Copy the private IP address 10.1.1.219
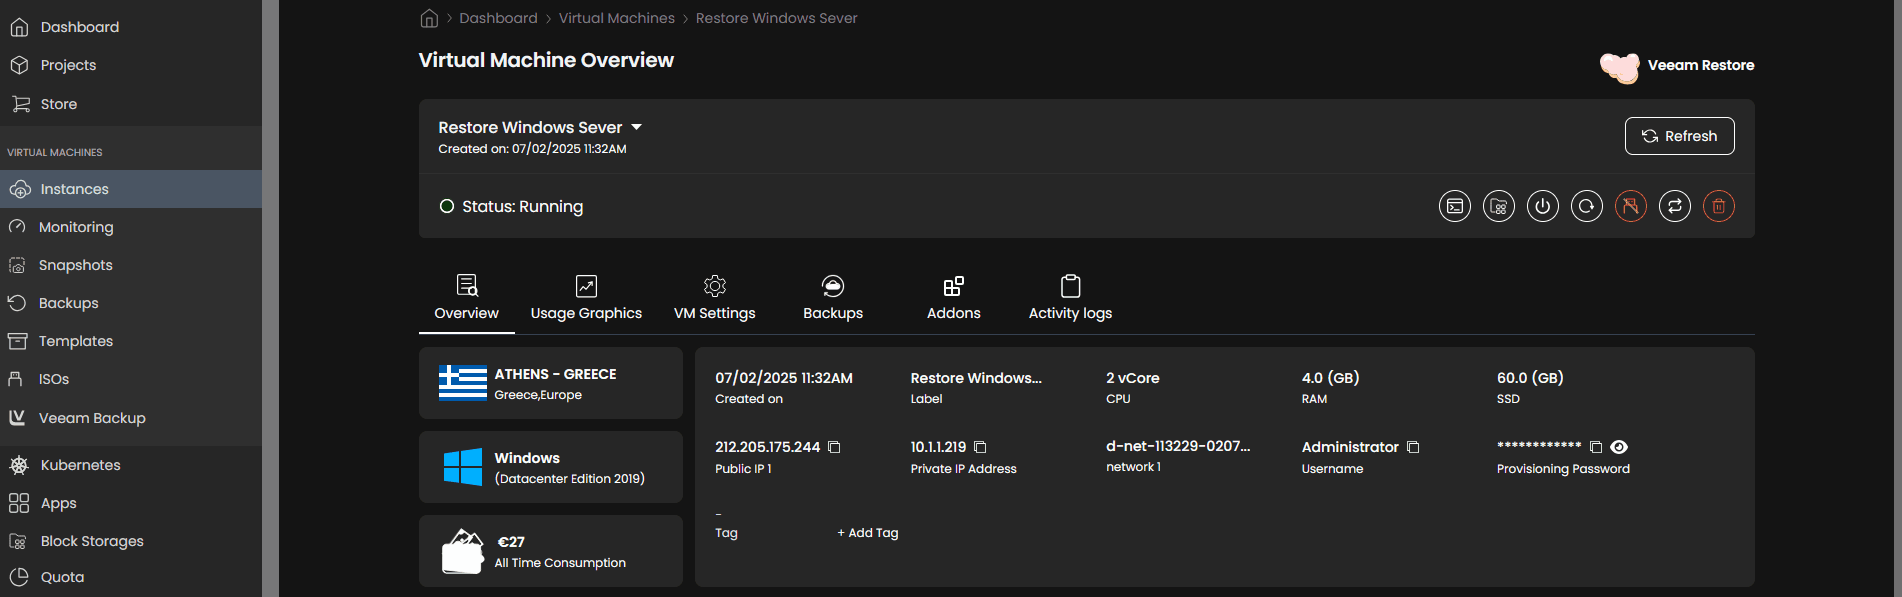This screenshot has width=1902, height=597. pyautogui.click(x=980, y=447)
